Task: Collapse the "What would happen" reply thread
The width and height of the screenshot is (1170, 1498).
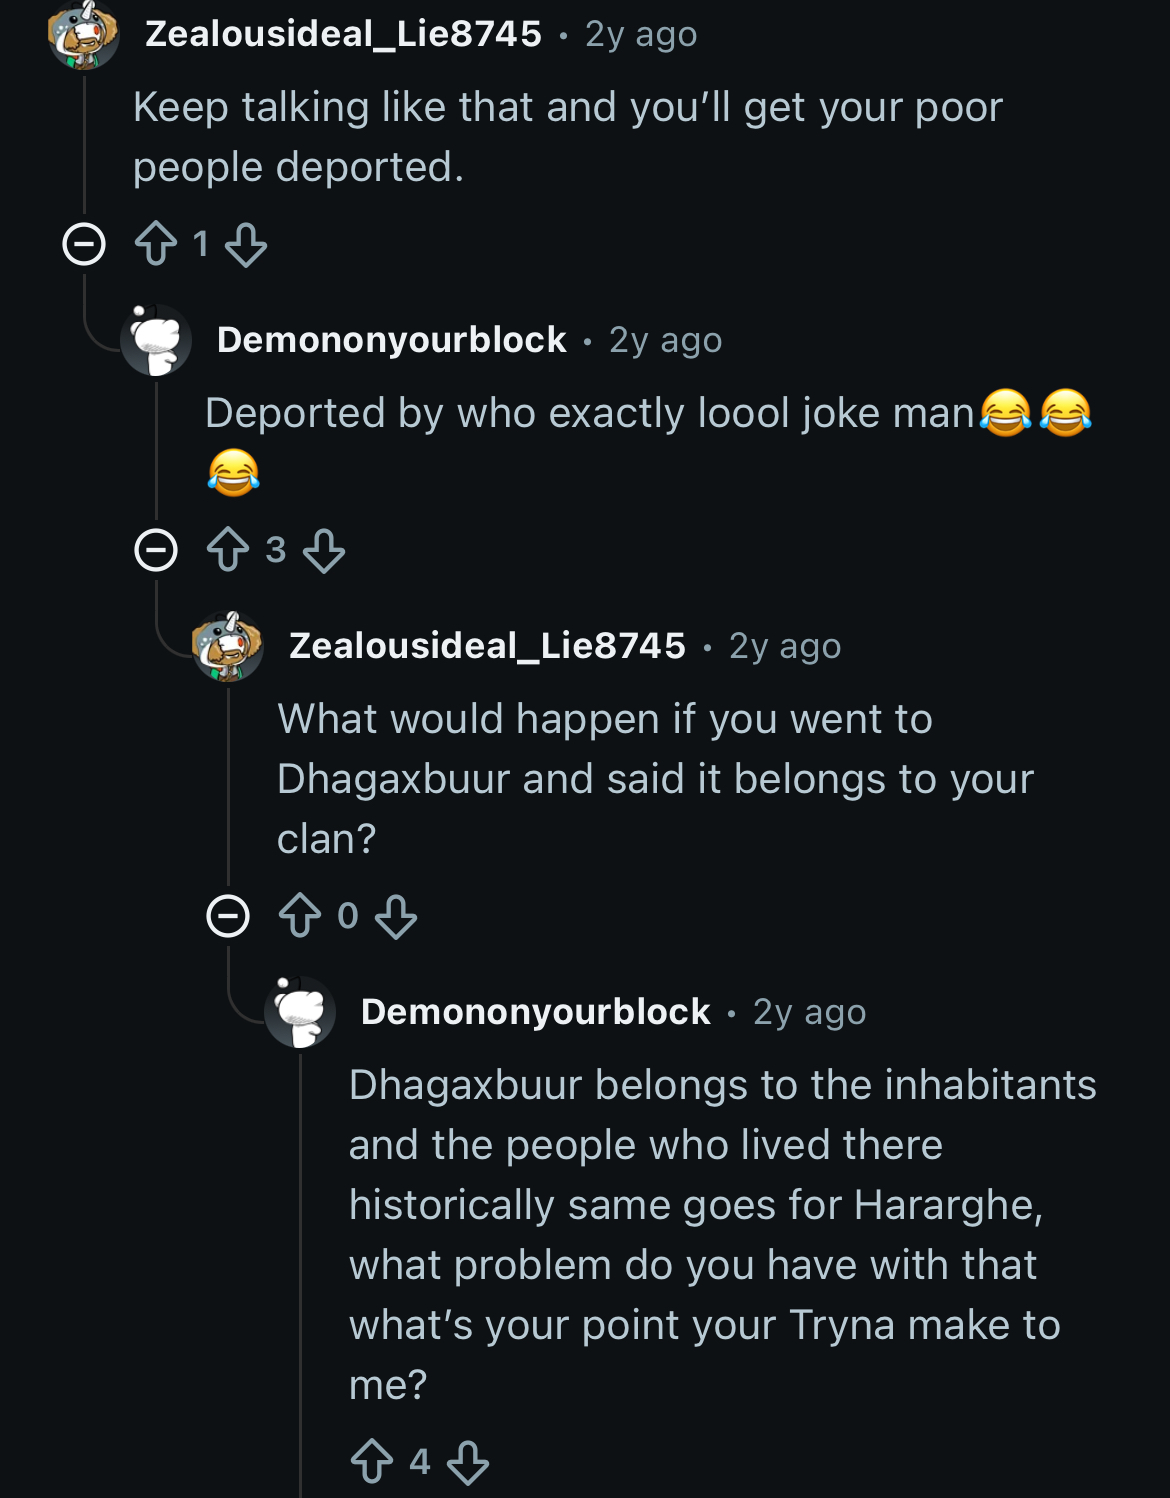Action: (228, 916)
